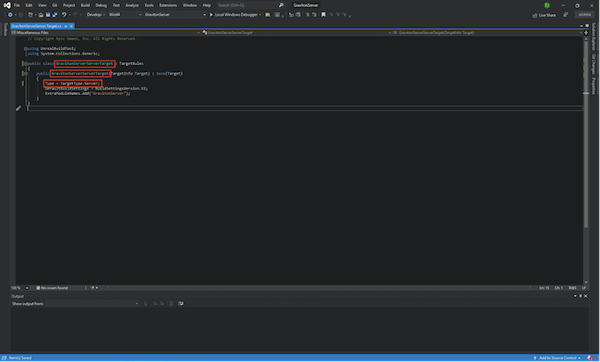Viewport: 600px width, 362px height.
Task: Open the Show output from dropdown
Action: click(x=92, y=303)
